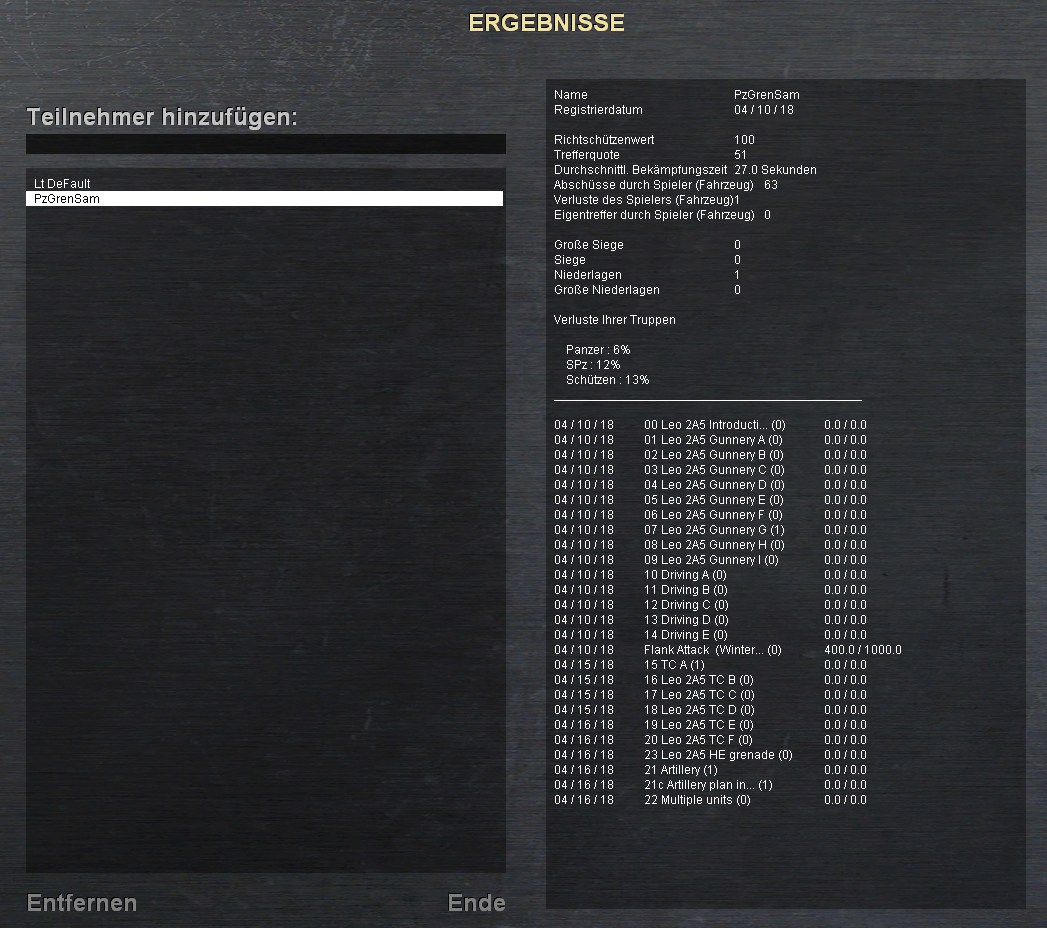Click the Entfernen button

point(82,903)
